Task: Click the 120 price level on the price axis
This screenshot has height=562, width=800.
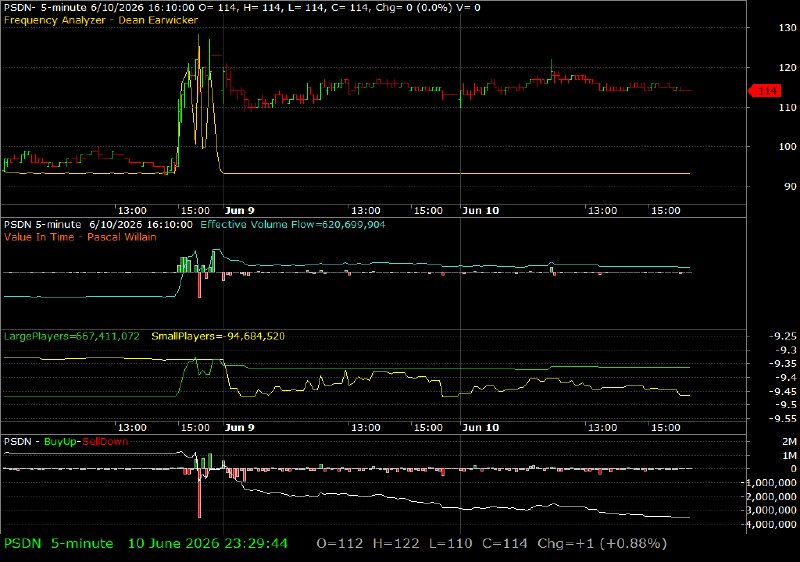Action: [x=787, y=67]
